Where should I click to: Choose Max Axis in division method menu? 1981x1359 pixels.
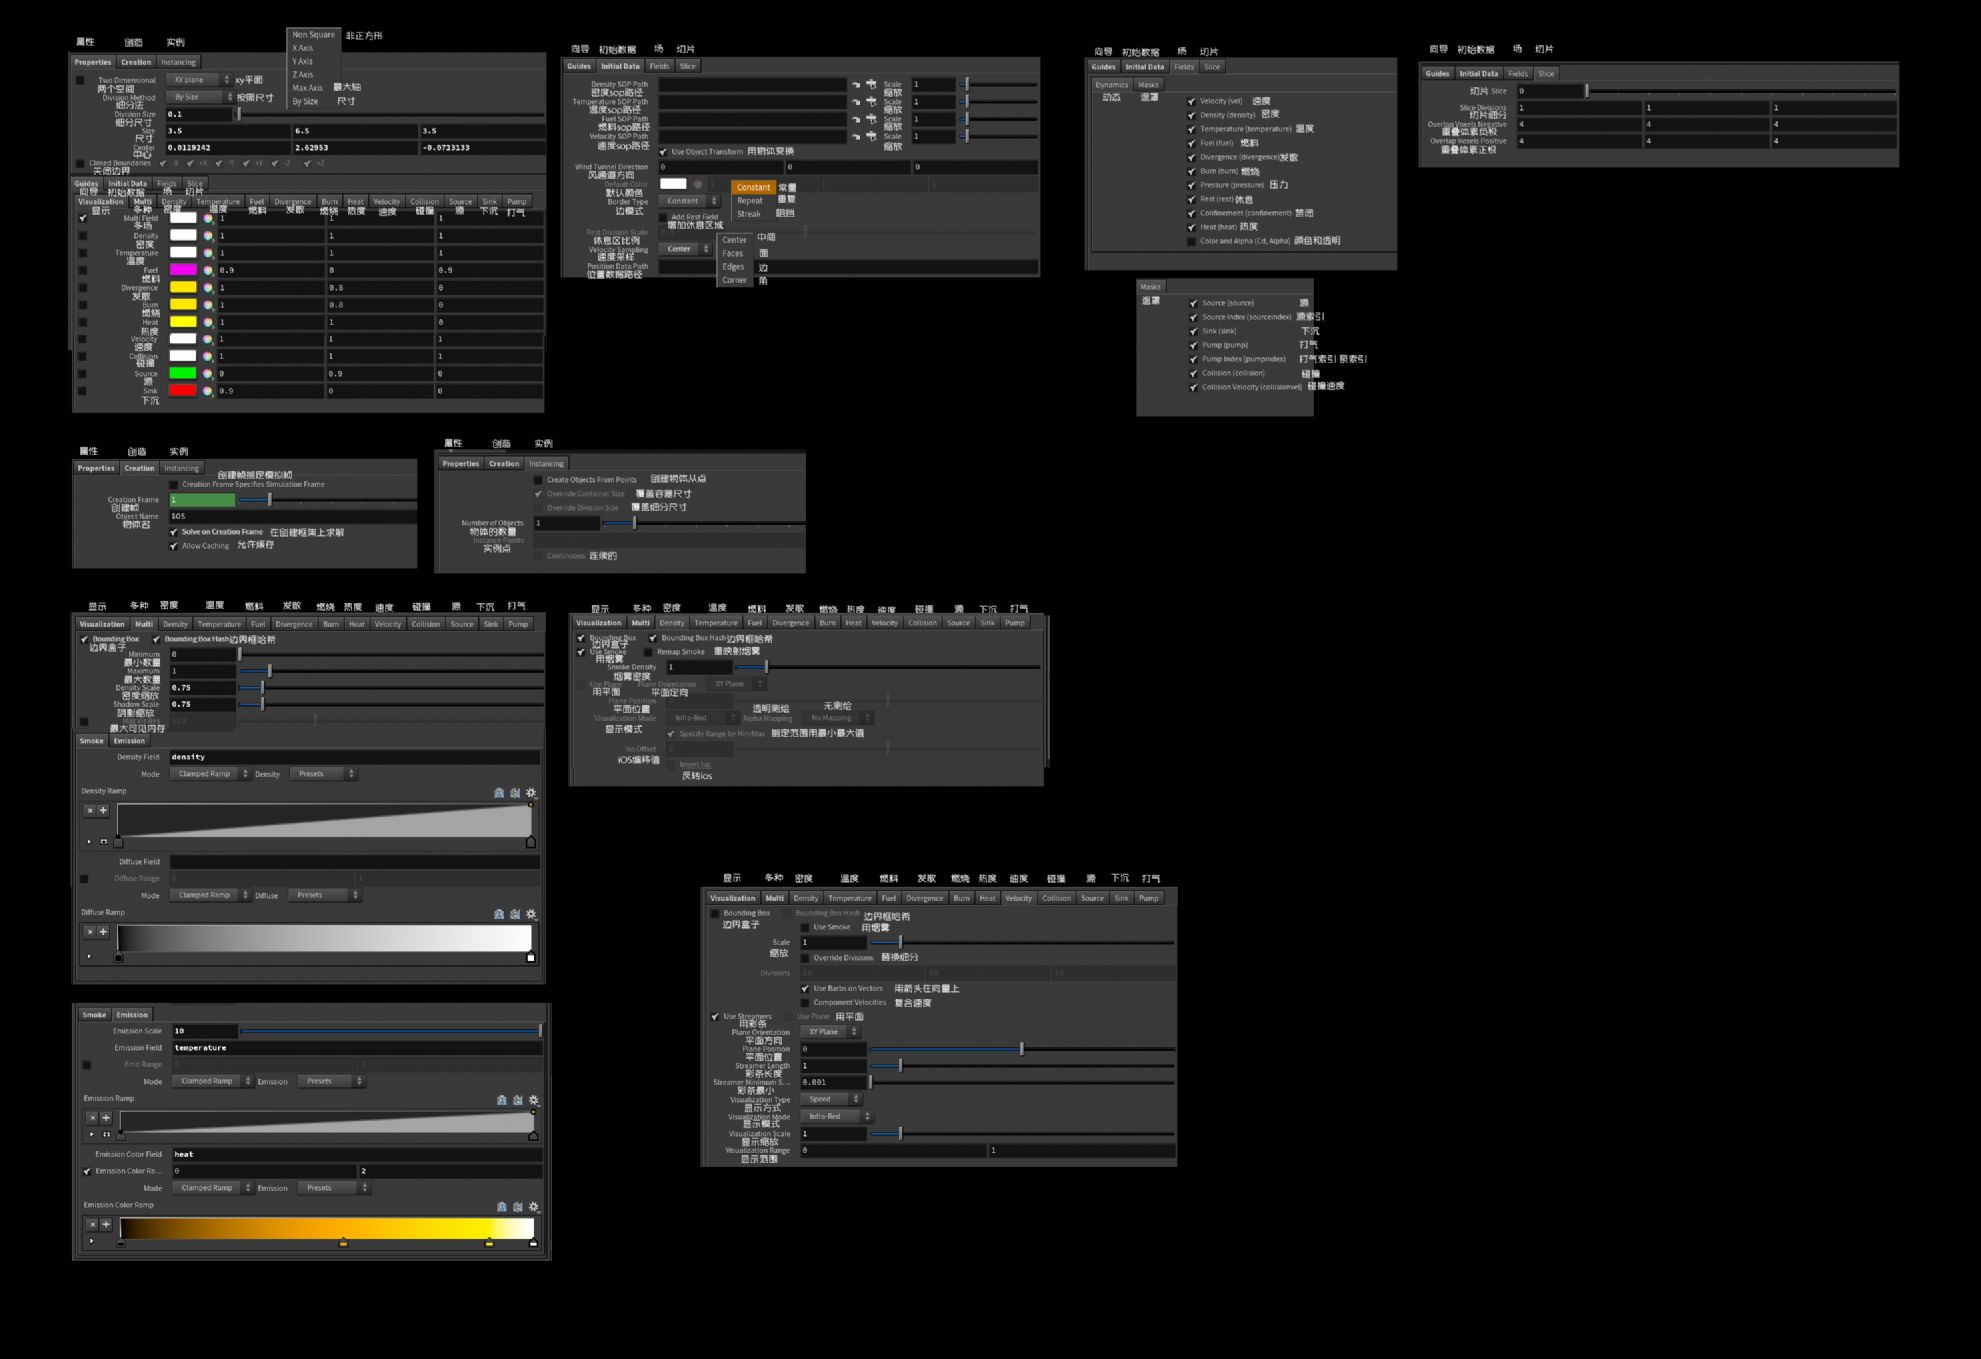pos(308,88)
